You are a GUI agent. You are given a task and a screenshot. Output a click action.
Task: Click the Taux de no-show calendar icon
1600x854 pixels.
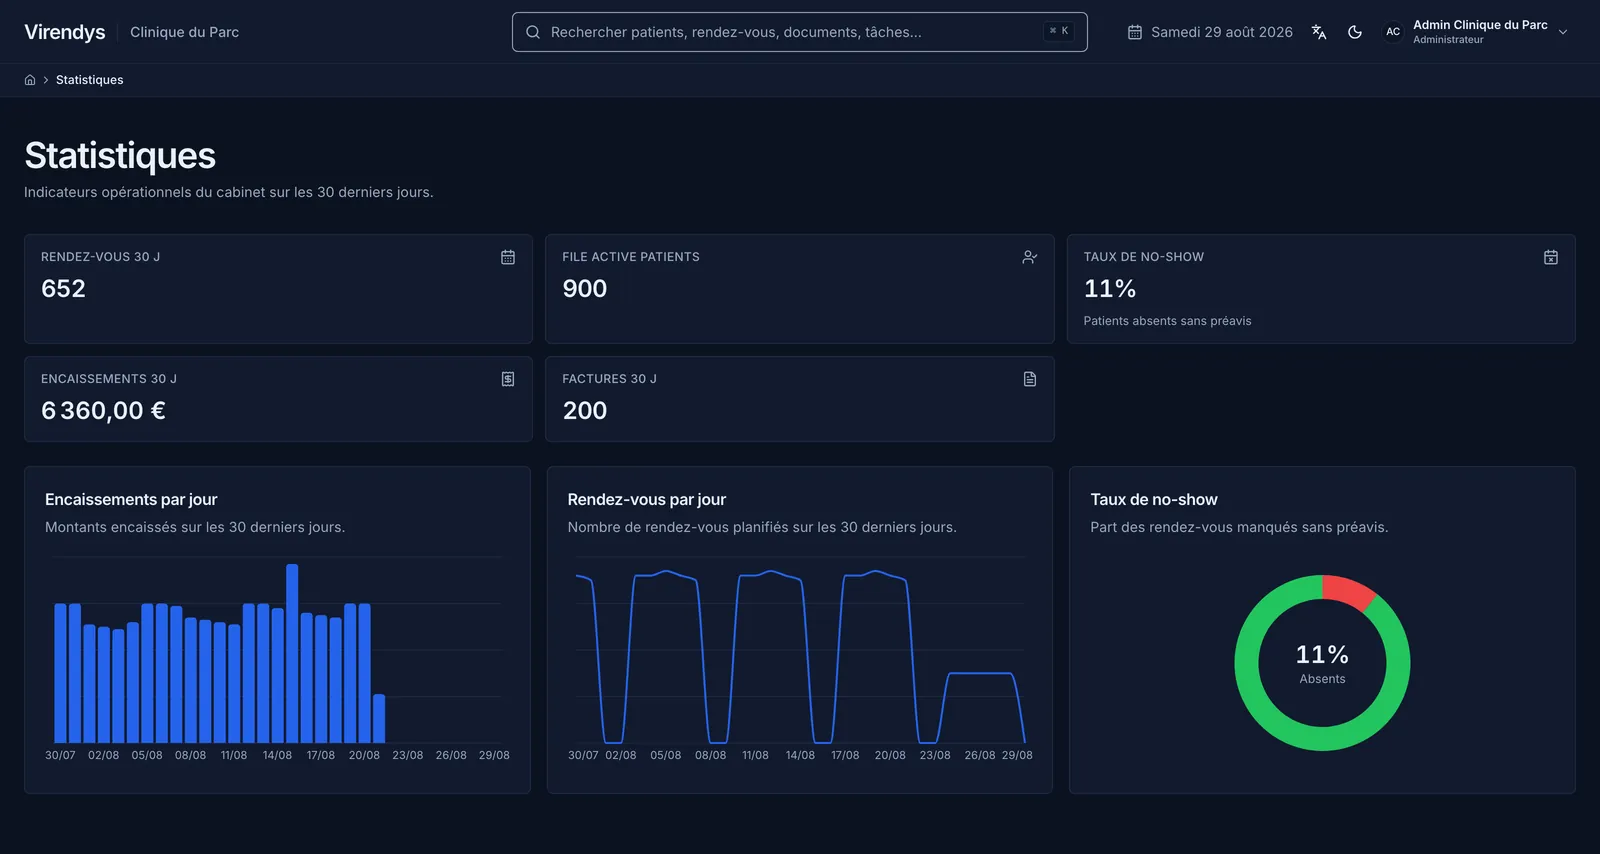click(x=1551, y=257)
